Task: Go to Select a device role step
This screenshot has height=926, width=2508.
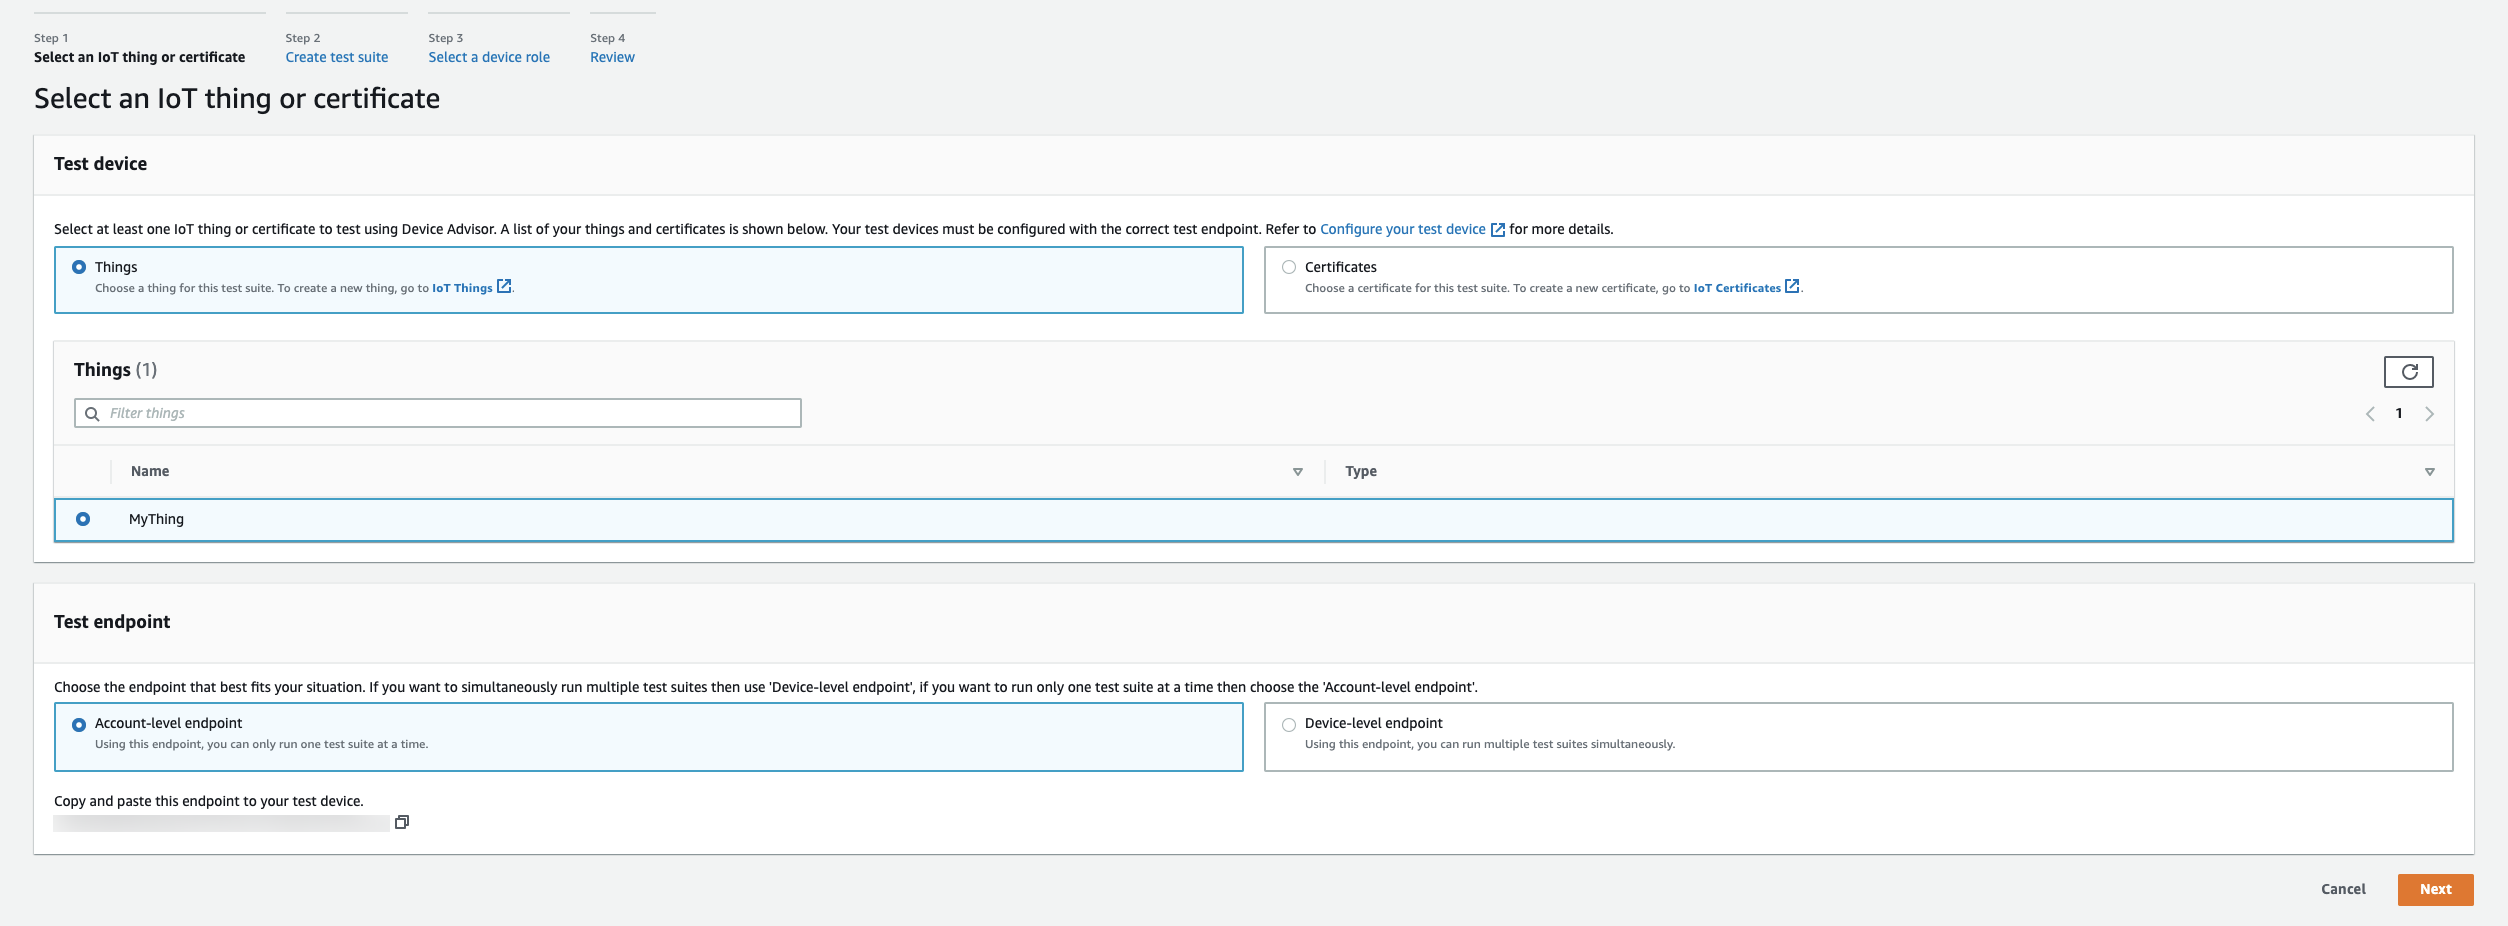Action: click(x=489, y=57)
